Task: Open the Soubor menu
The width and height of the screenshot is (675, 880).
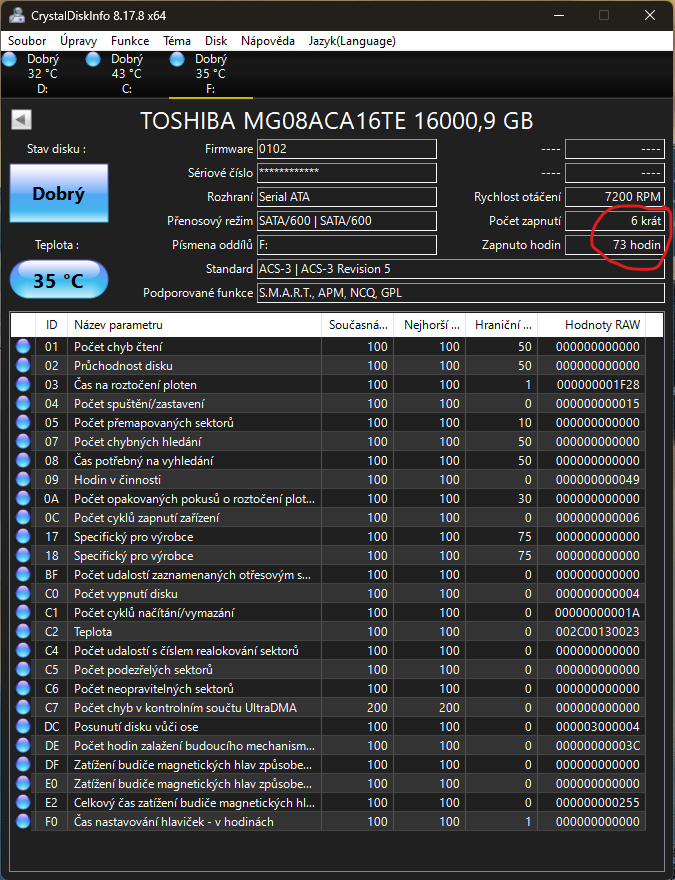Action: 27,41
